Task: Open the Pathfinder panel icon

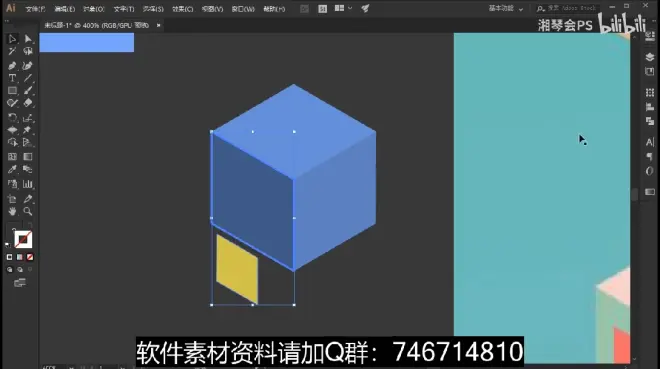Action: (x=650, y=121)
